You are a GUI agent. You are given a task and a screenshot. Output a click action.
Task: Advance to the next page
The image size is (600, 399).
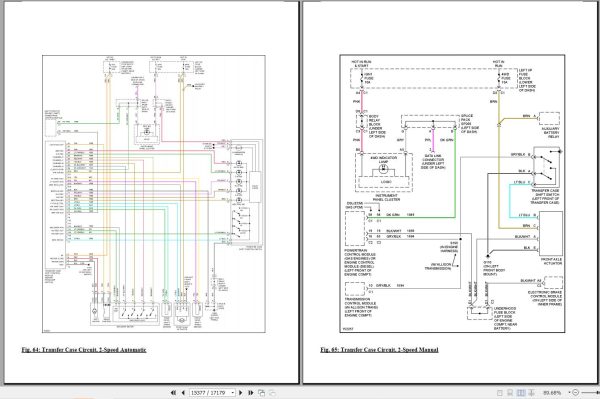241,392
